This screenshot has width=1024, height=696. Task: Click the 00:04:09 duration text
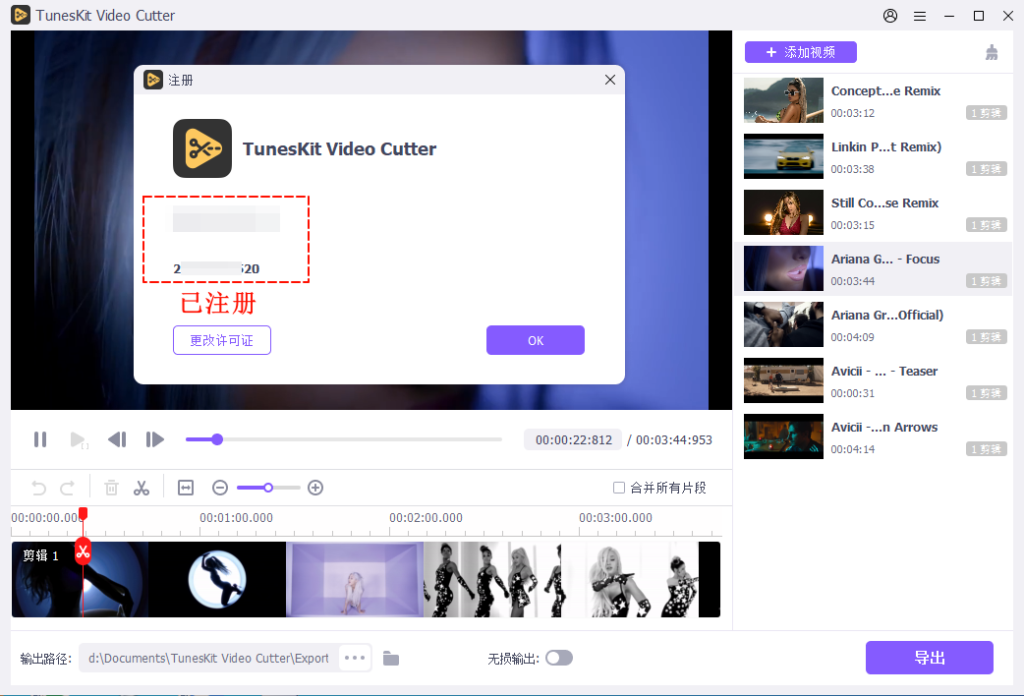[x=852, y=338]
